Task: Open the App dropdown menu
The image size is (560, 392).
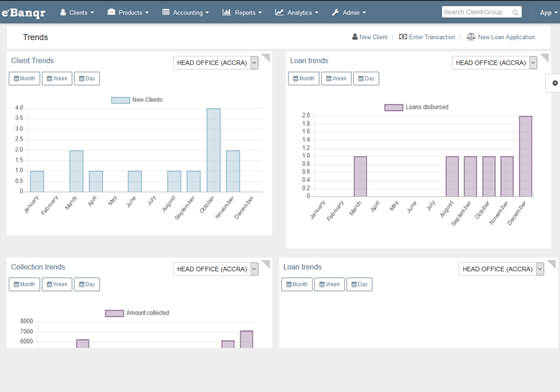Action: (548, 12)
